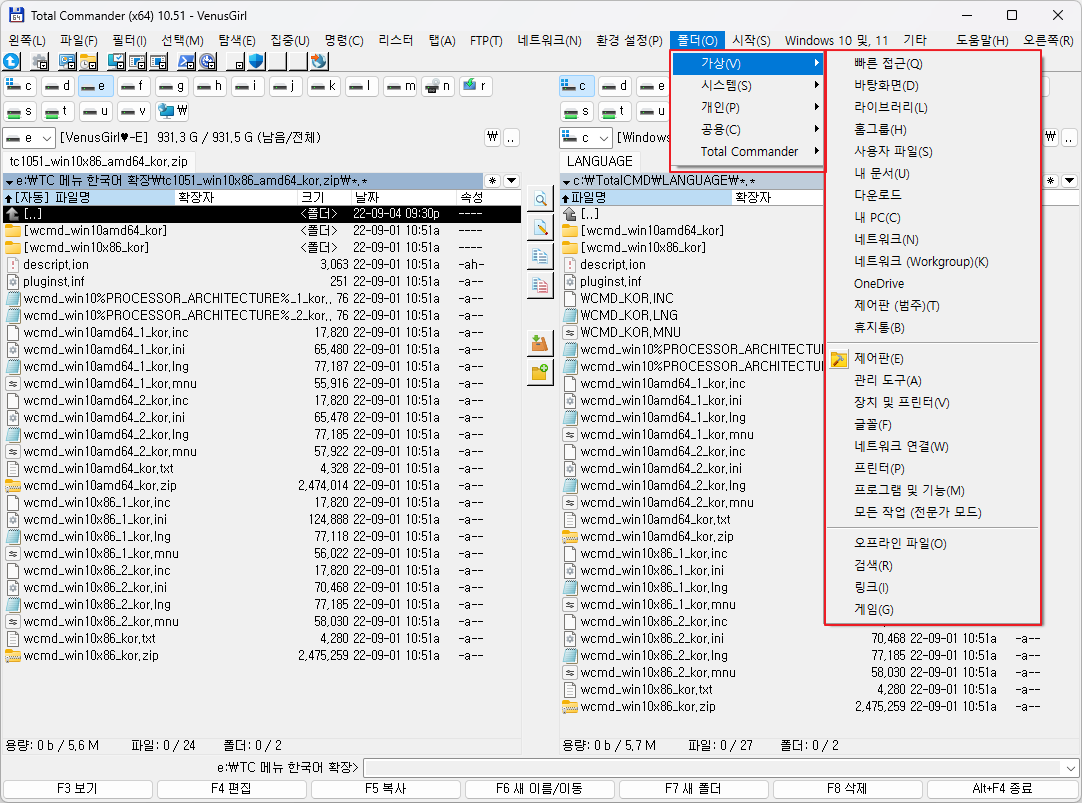Choose OneDrive from submenu
Viewport: 1082px width, 803px height.
click(x=933, y=284)
